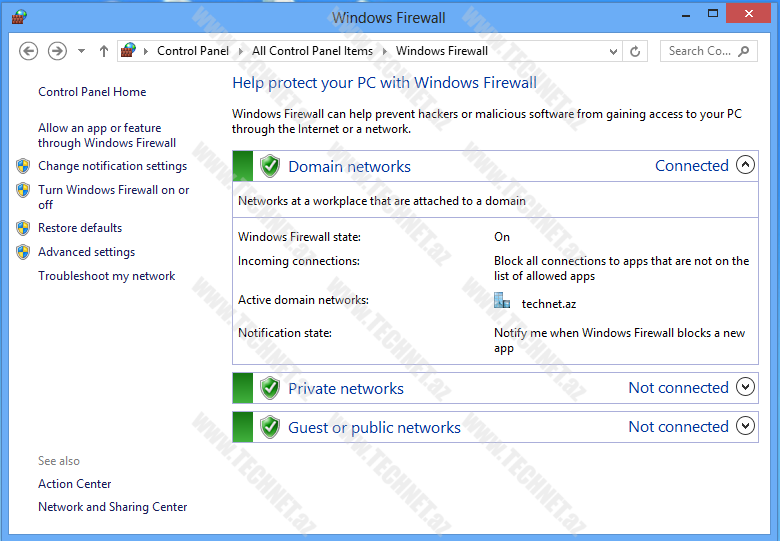
Task: Click the technet.az network icon
Action: click(x=502, y=300)
